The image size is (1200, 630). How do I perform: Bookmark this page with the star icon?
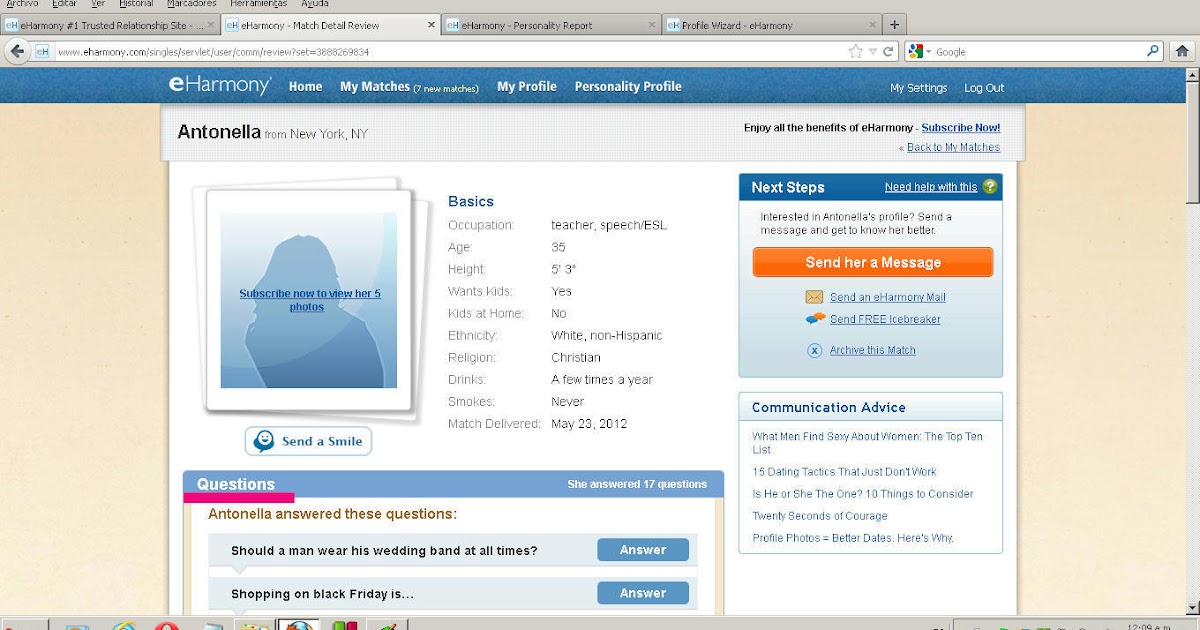coord(856,51)
